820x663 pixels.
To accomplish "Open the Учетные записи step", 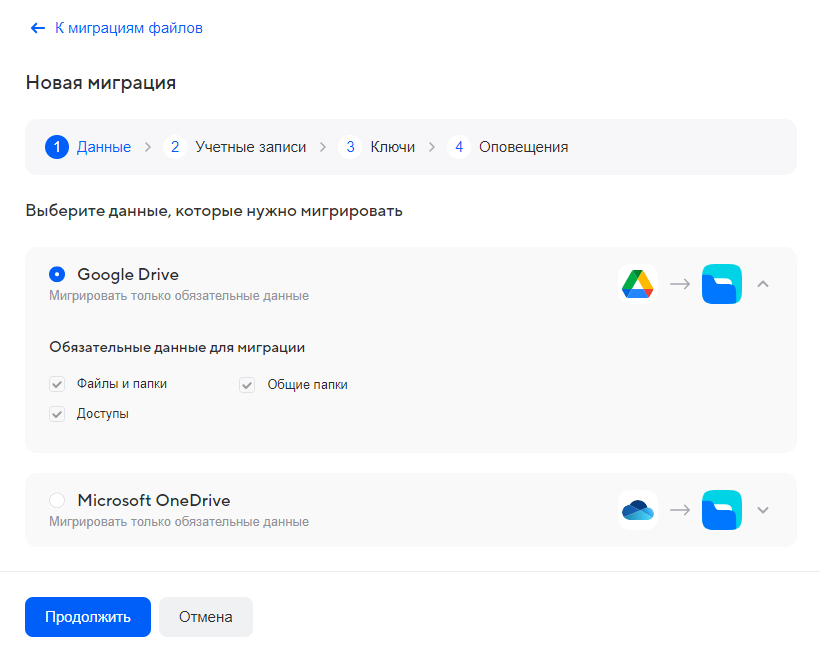I will 251,146.
